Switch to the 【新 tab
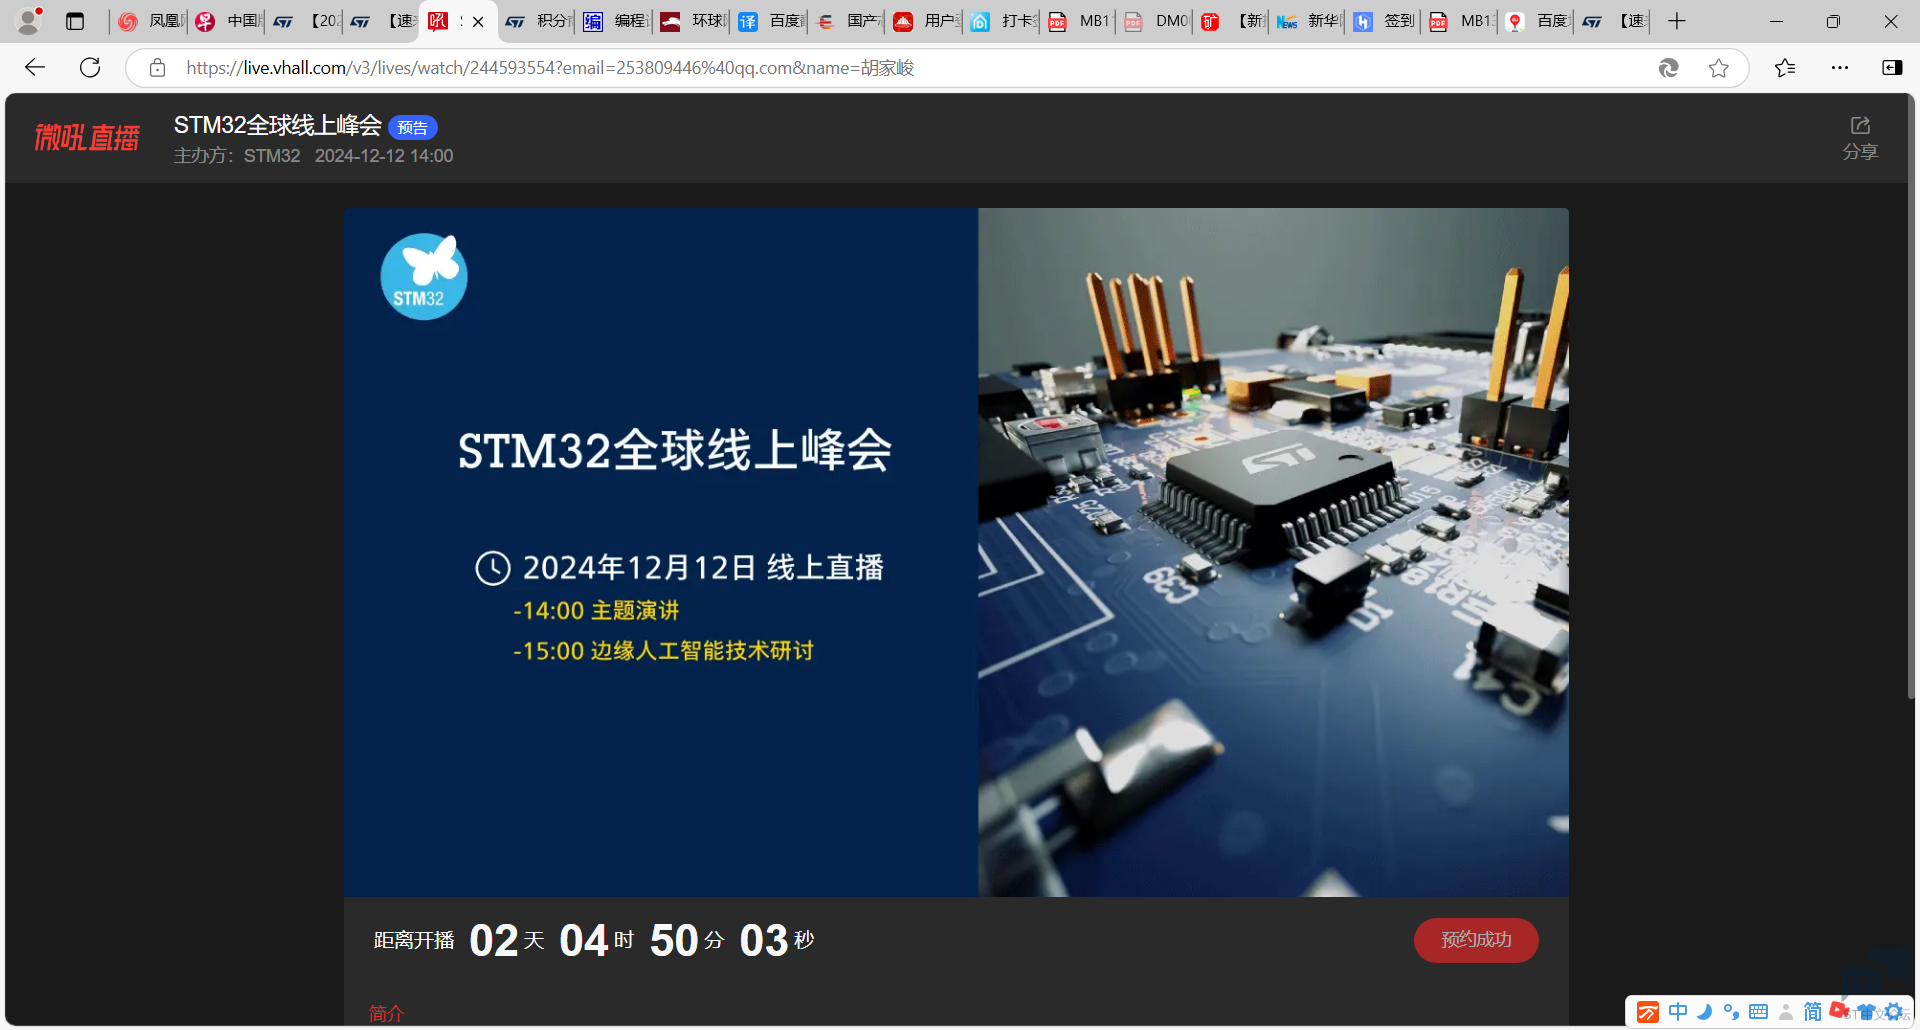The height and width of the screenshot is (1030, 1920). (x=1233, y=21)
